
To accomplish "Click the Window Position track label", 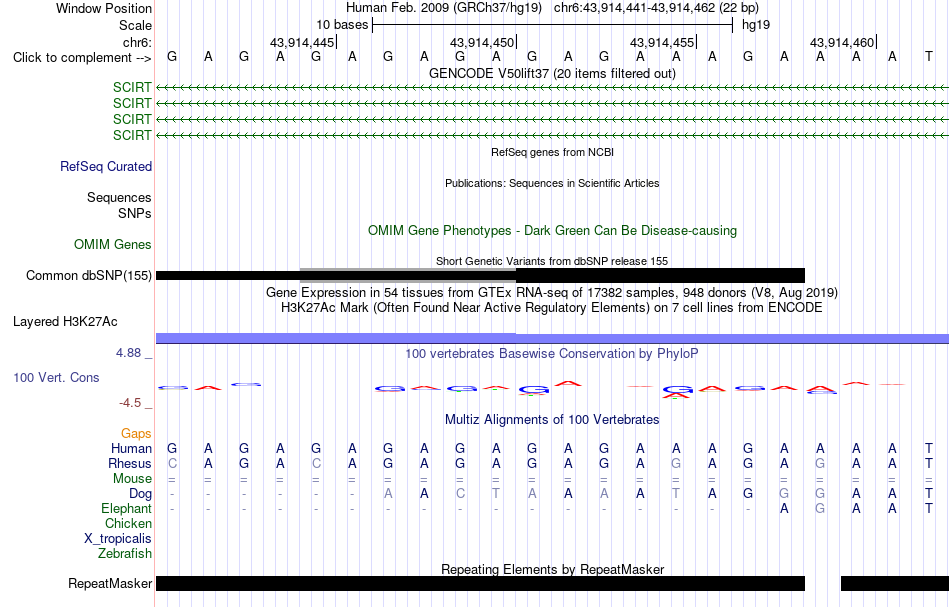I will pyautogui.click(x=104, y=8).
